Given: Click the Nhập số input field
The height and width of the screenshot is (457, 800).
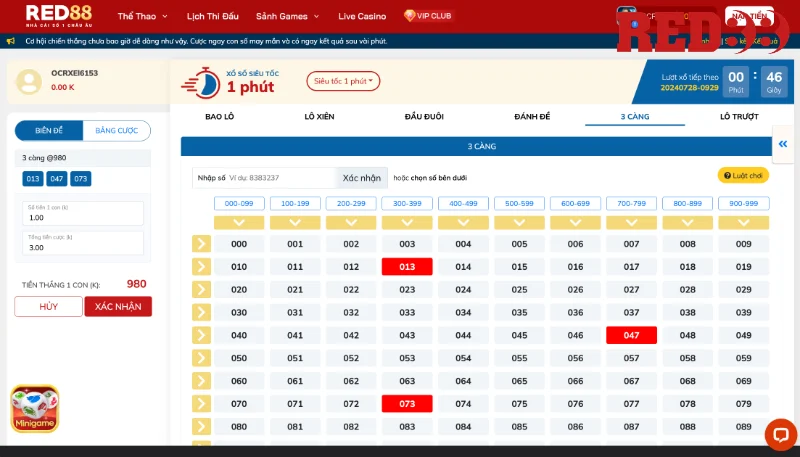Looking at the screenshot, I should coord(264,178).
